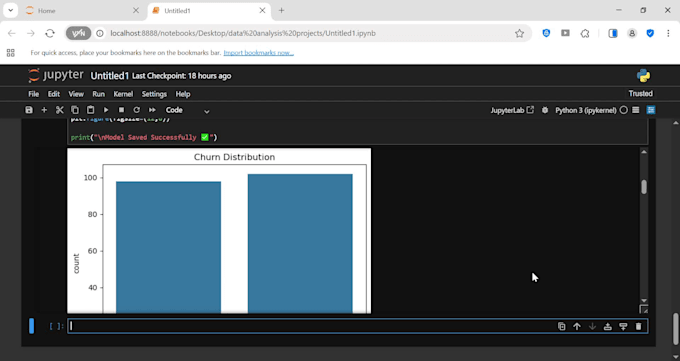
Task: Click the Trusted notebook indicator
Action: click(641, 94)
